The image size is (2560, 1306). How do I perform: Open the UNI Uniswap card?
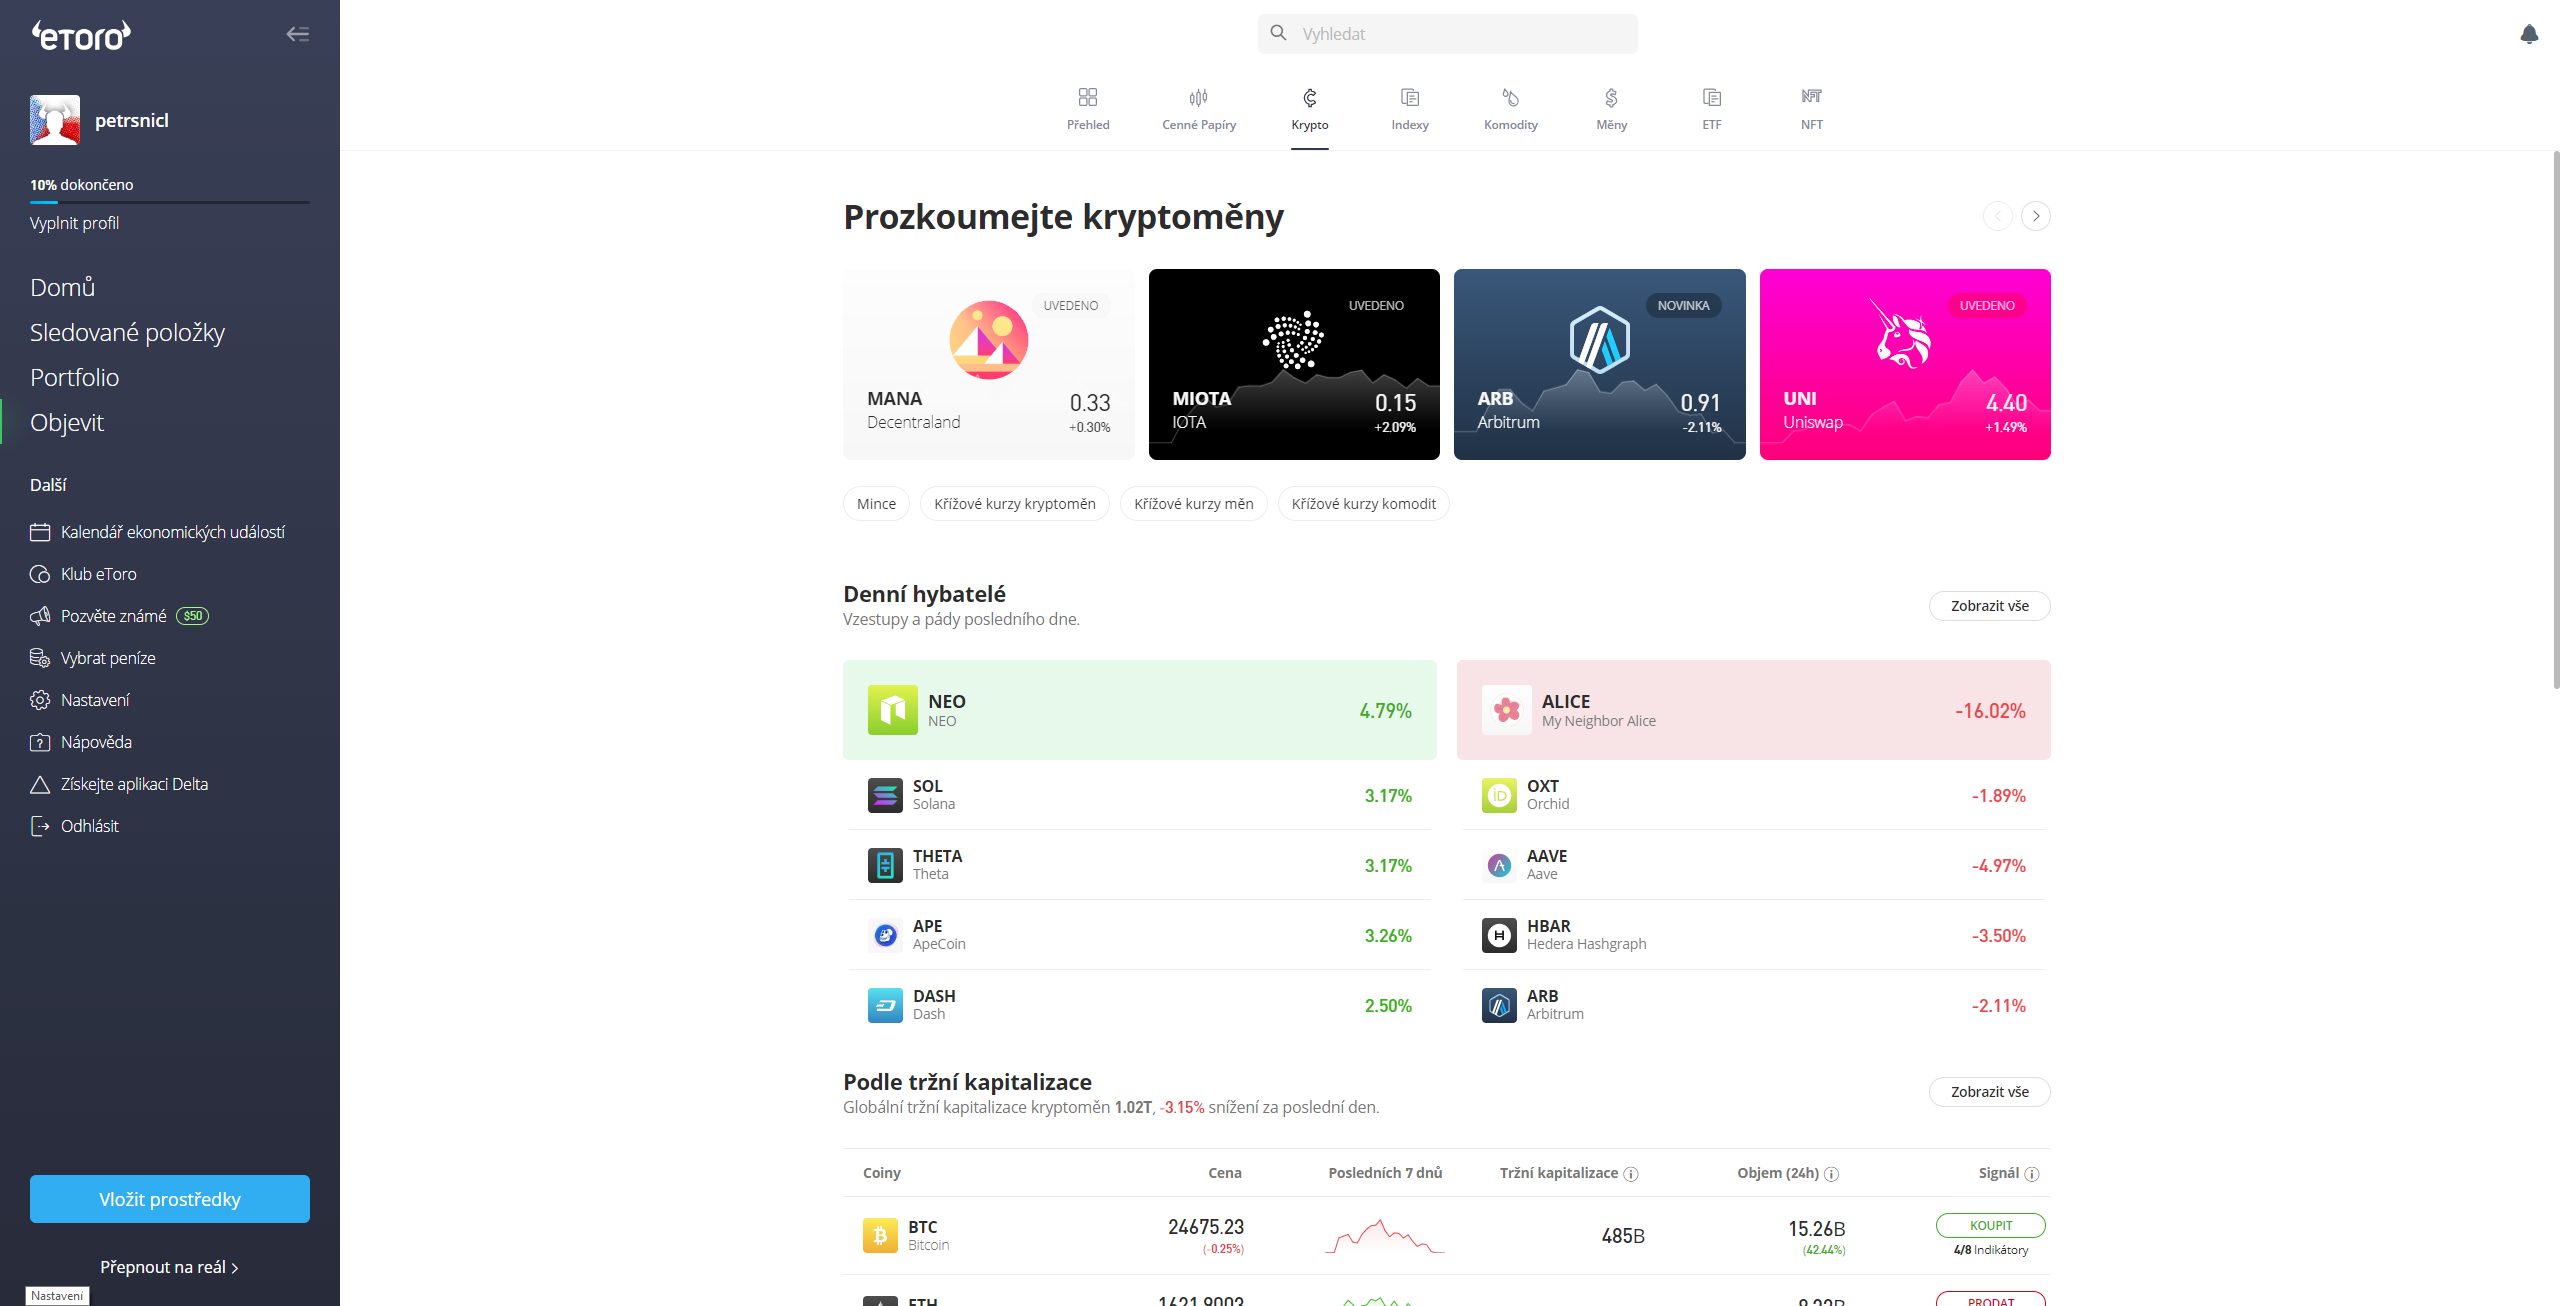click(x=1905, y=364)
